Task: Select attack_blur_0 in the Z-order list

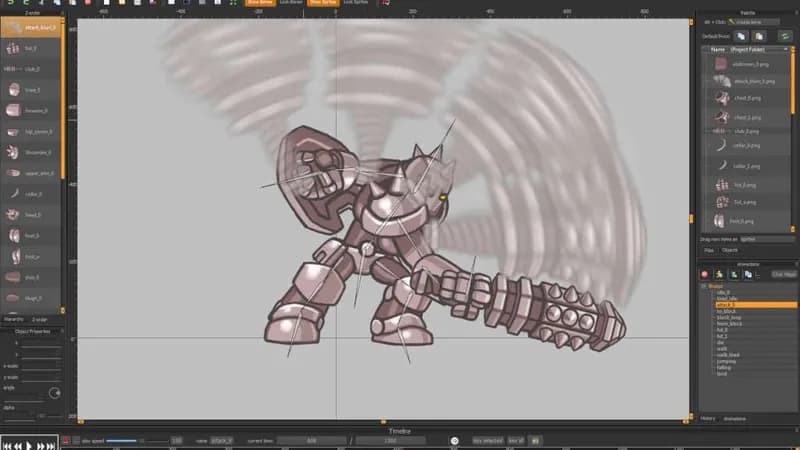Action: [31, 28]
